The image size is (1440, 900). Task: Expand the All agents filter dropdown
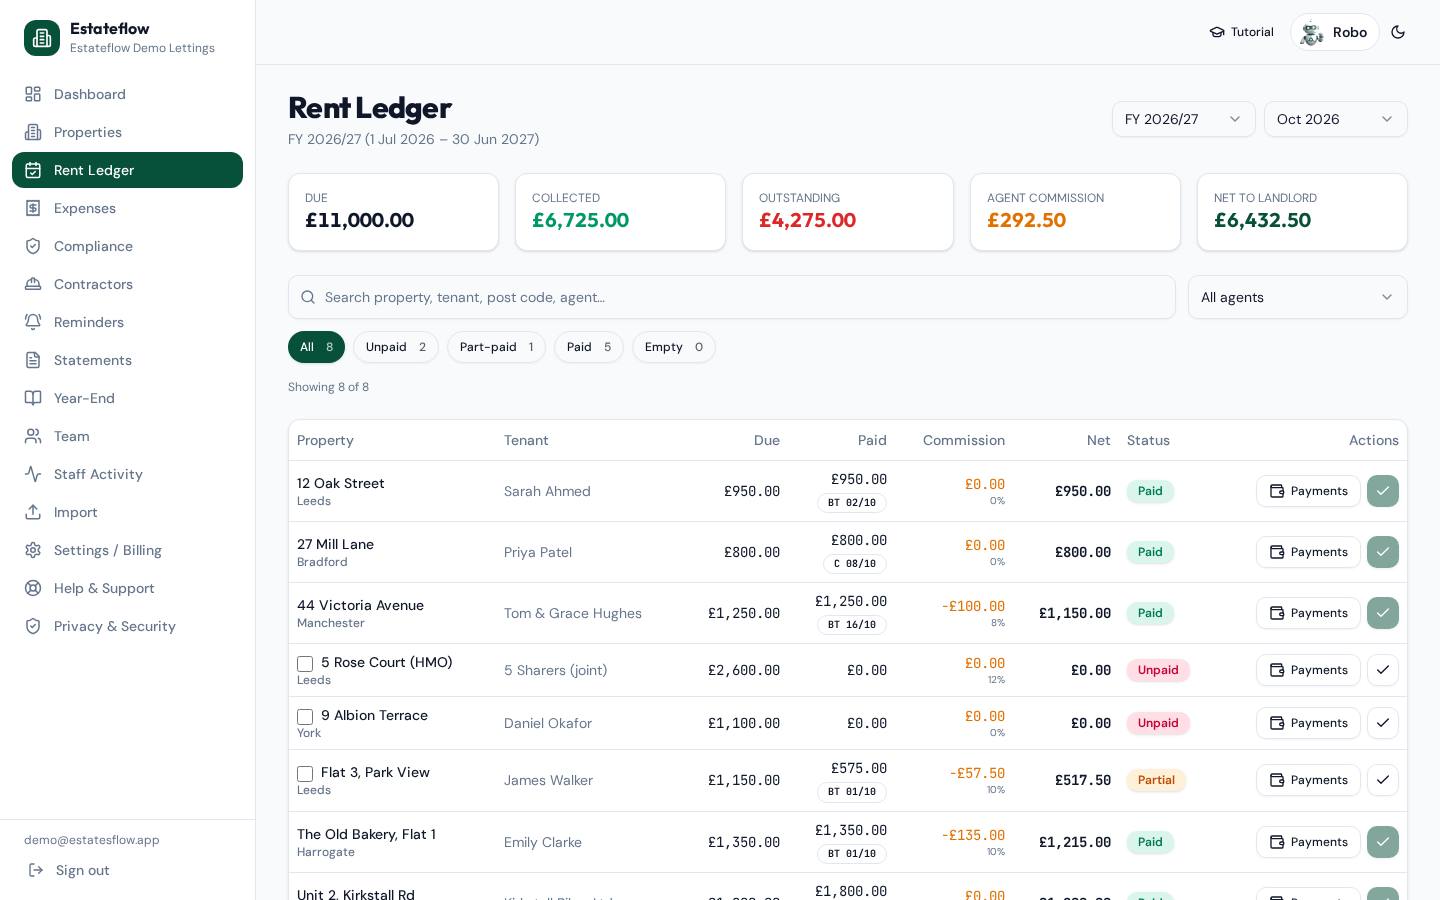click(1298, 297)
